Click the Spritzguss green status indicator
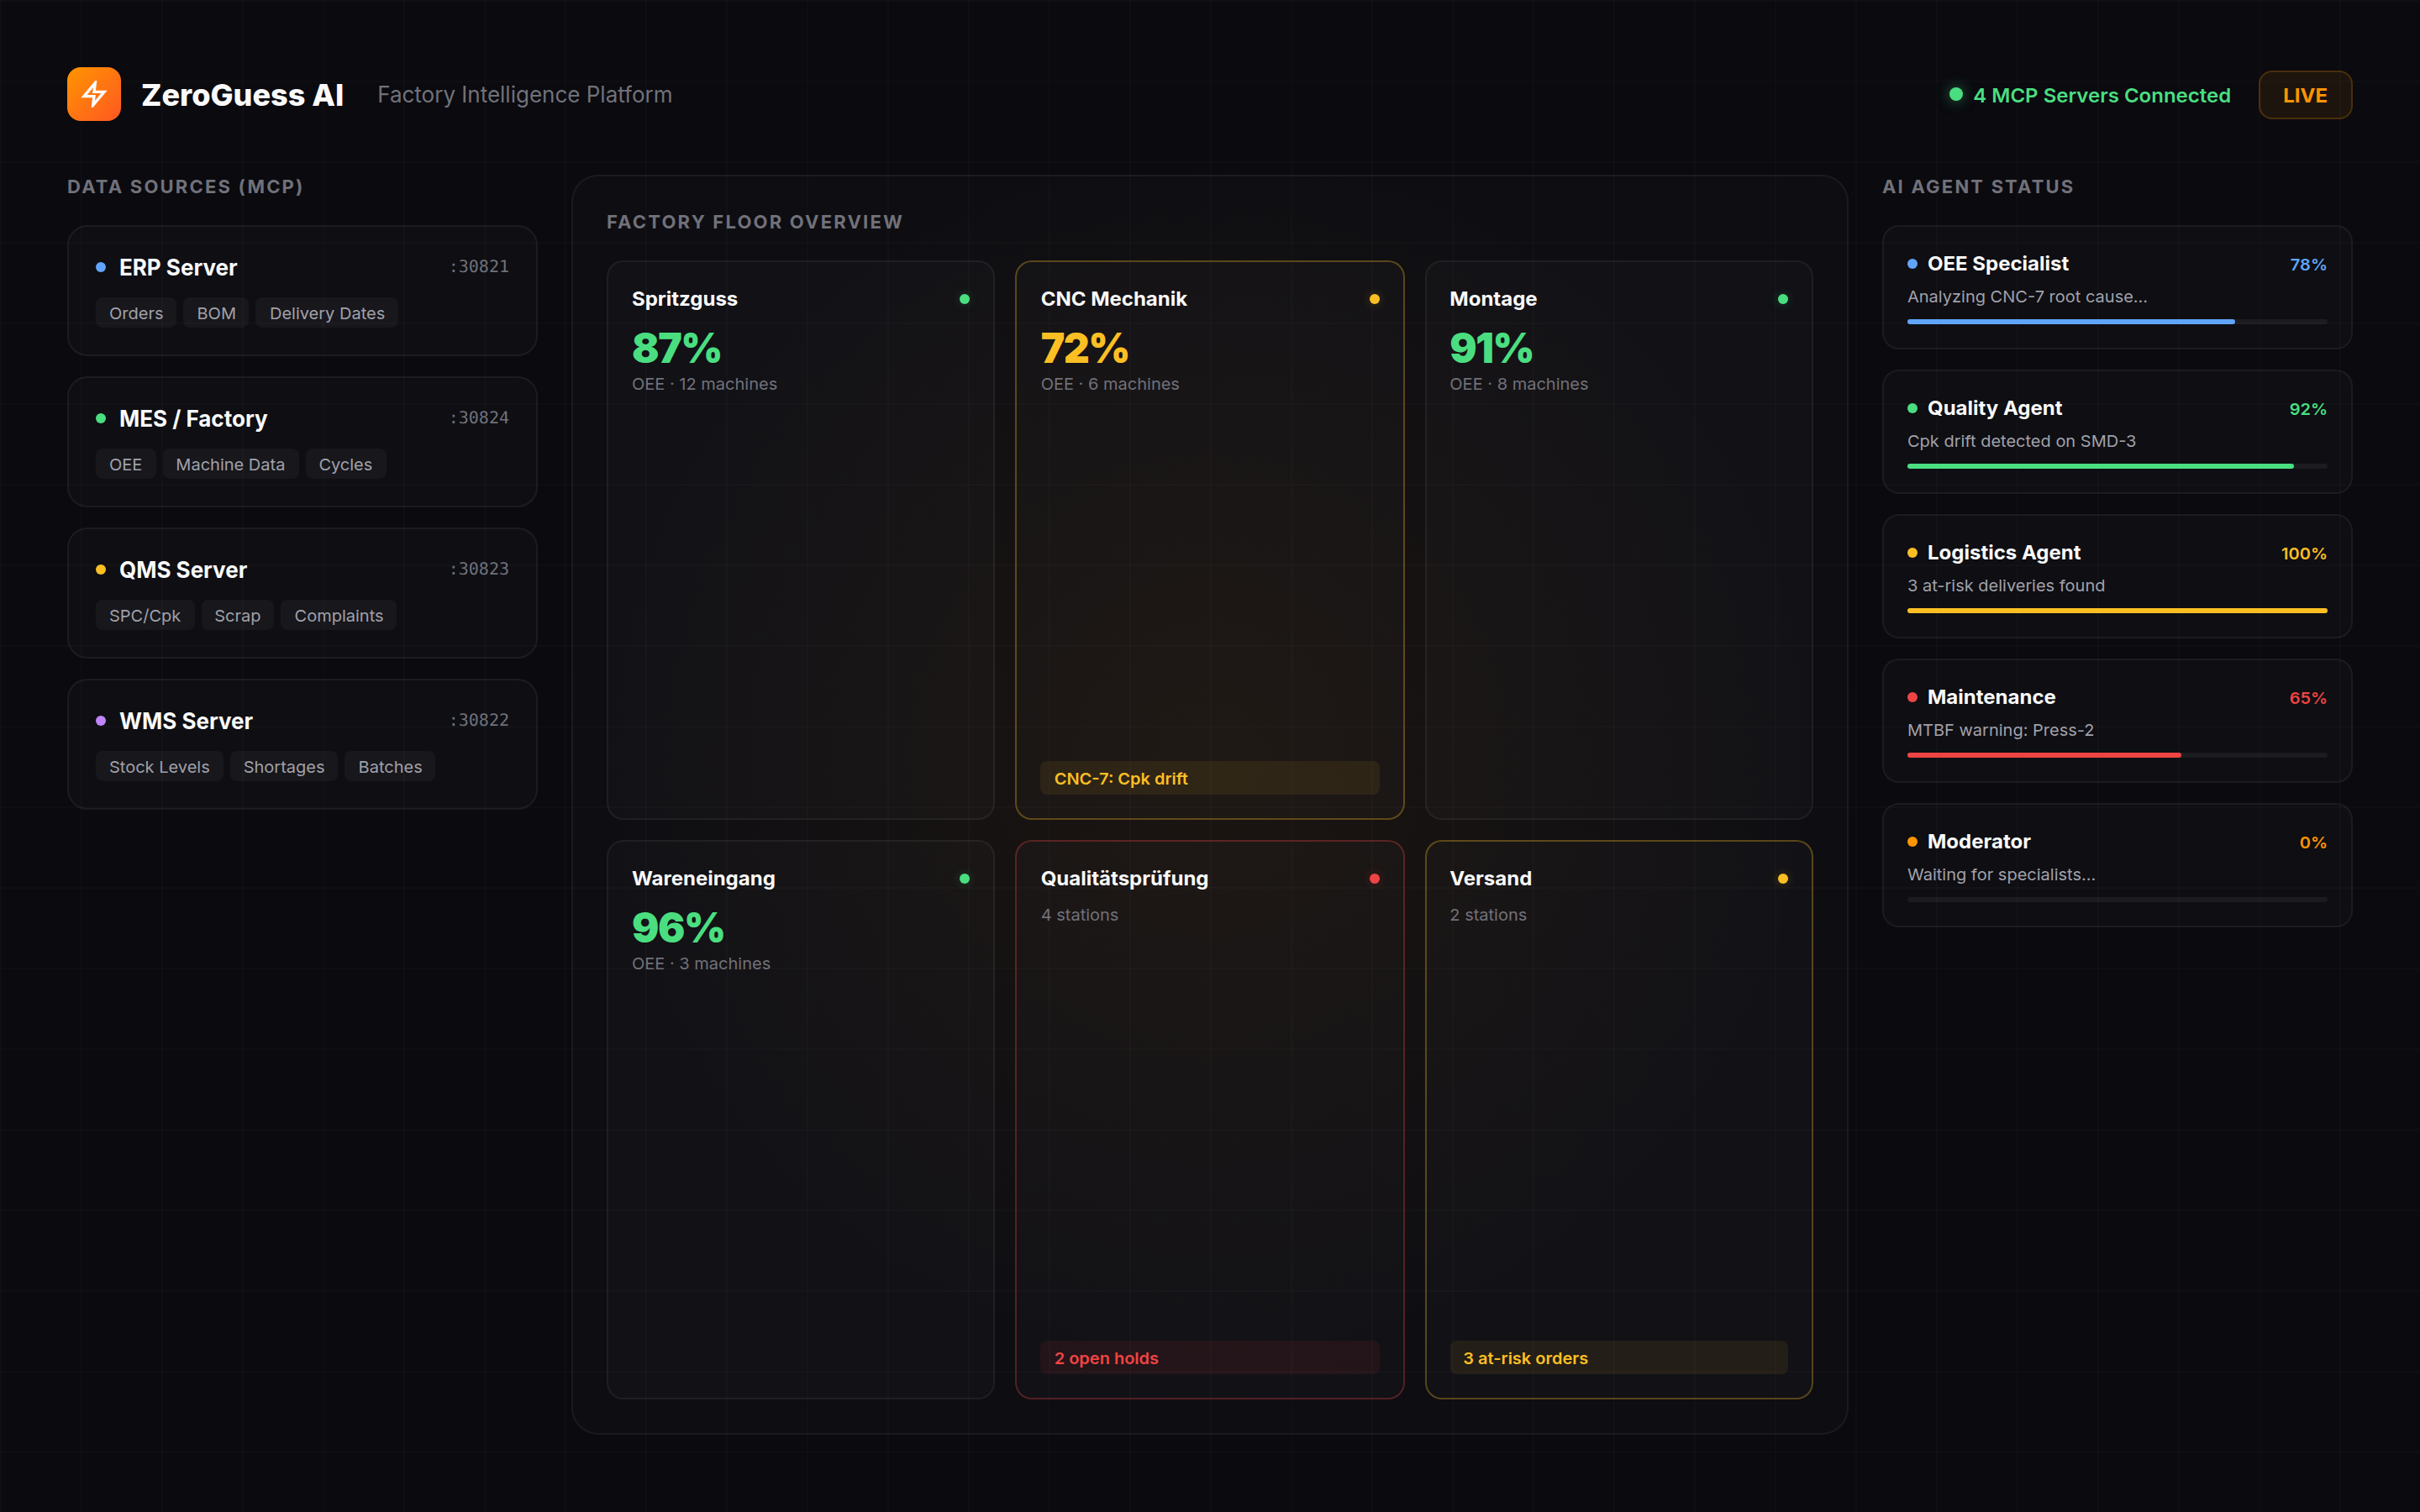This screenshot has width=2420, height=1512. click(x=964, y=298)
